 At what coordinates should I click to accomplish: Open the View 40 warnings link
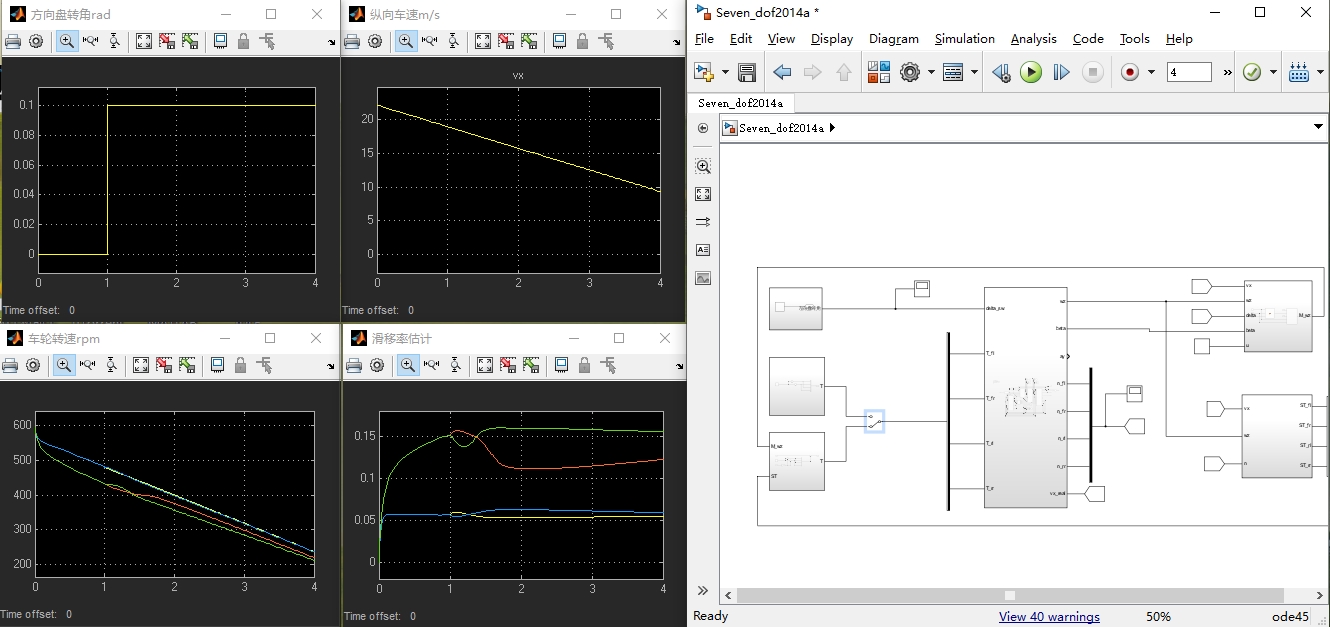point(1049,616)
